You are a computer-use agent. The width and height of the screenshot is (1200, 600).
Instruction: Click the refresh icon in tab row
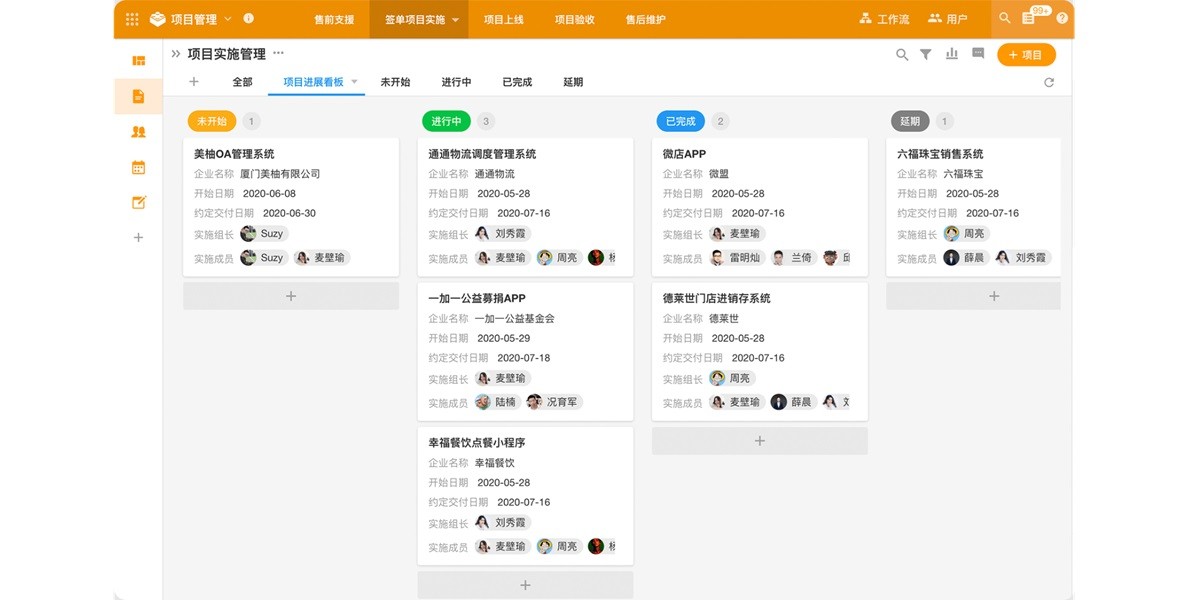[x=1049, y=82]
